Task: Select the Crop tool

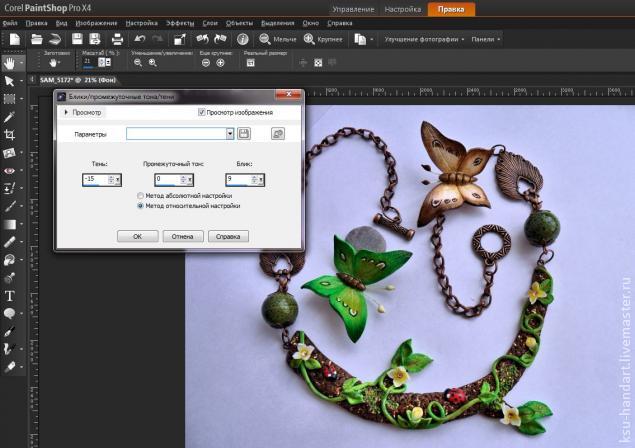Action: pos(9,134)
